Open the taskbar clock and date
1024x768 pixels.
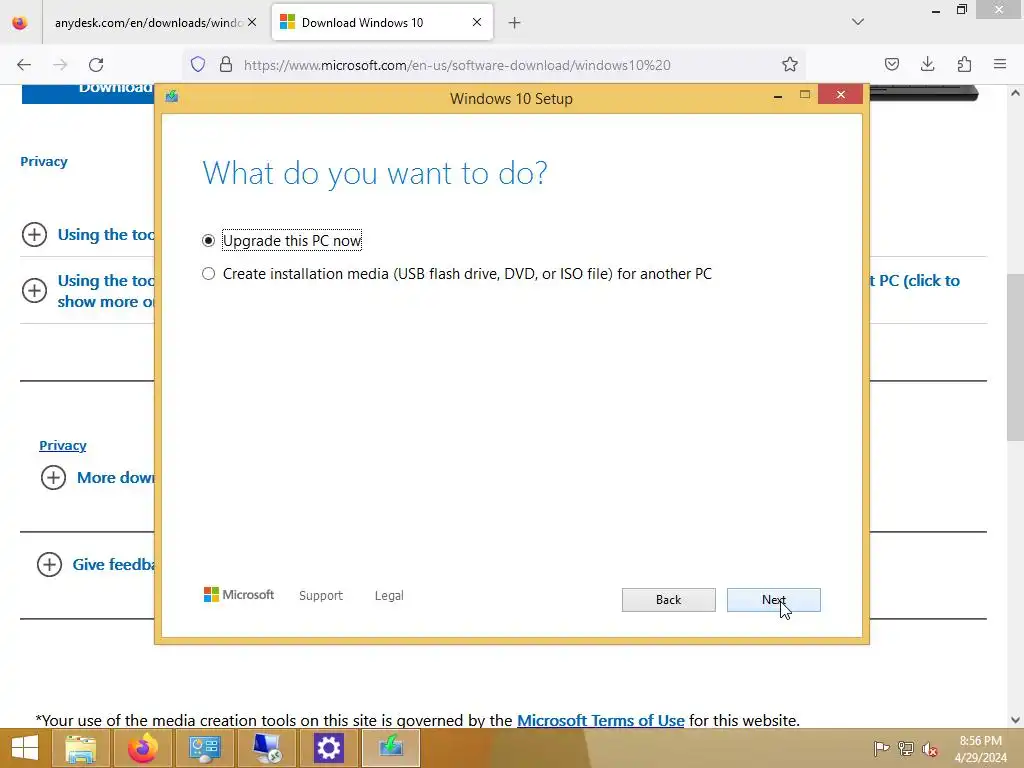980,749
